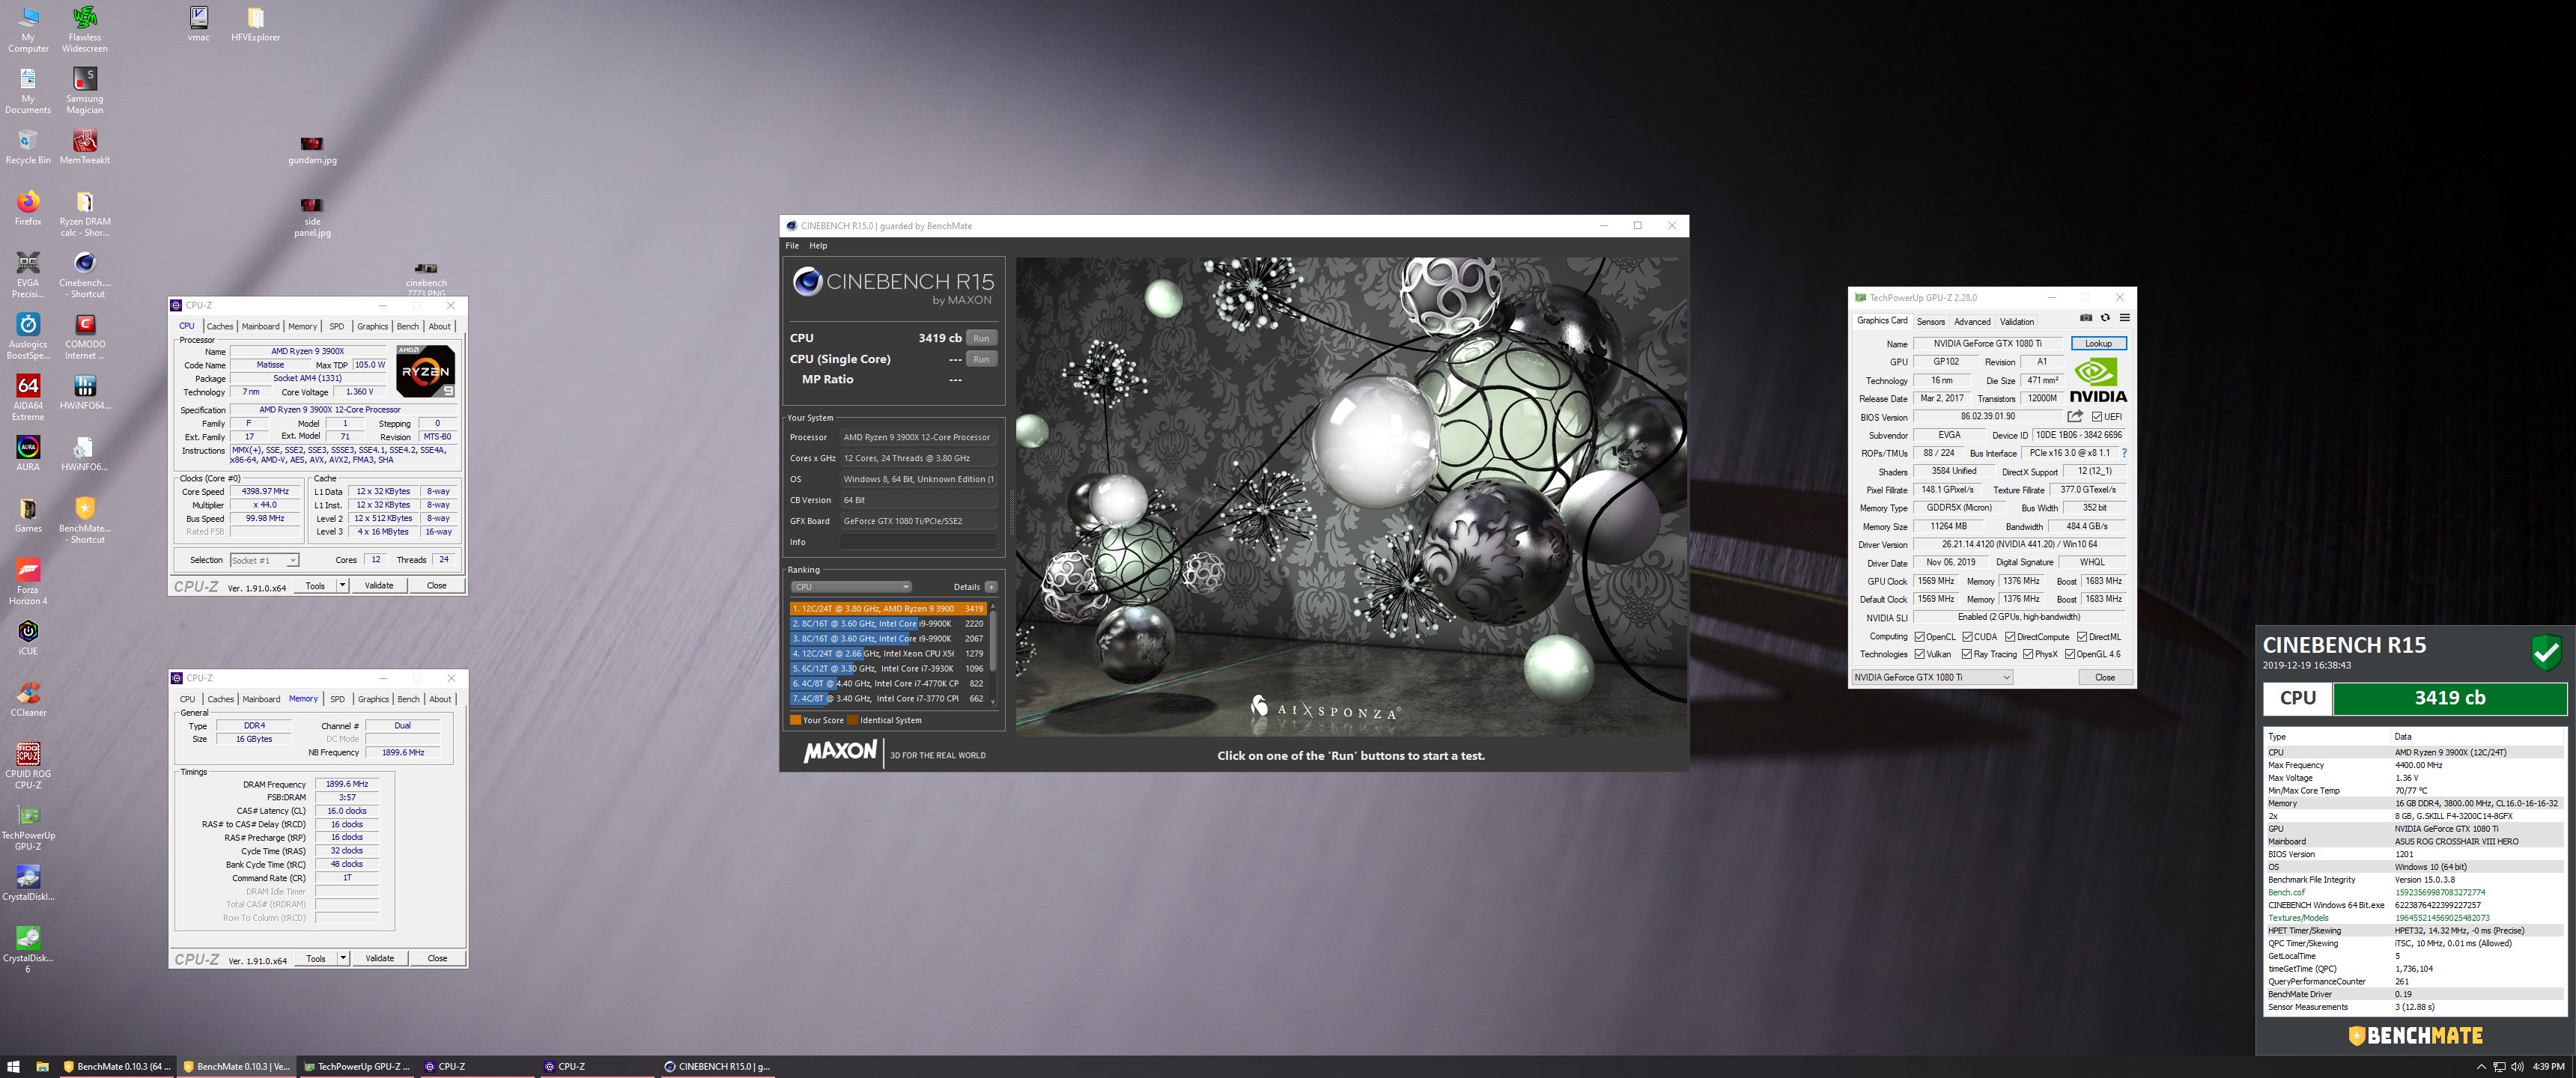Open CCleaner desktop icon
This screenshot has width=2576, height=1078.
pyautogui.click(x=28, y=698)
